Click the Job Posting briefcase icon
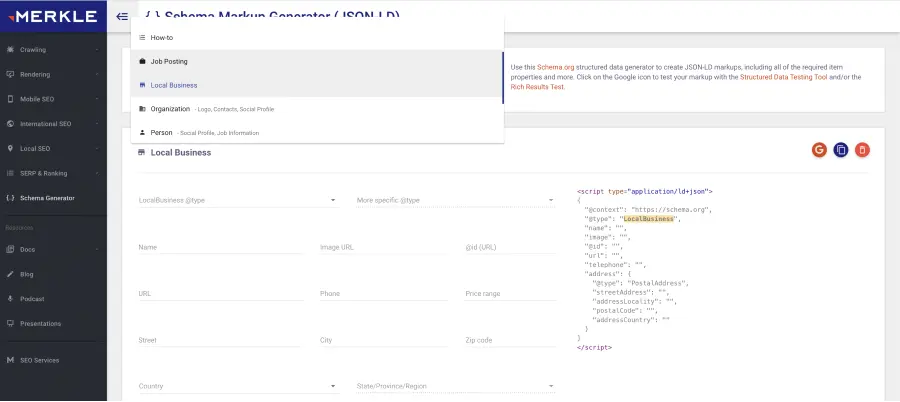Screen dimensions: 900x402 [x=142, y=61]
